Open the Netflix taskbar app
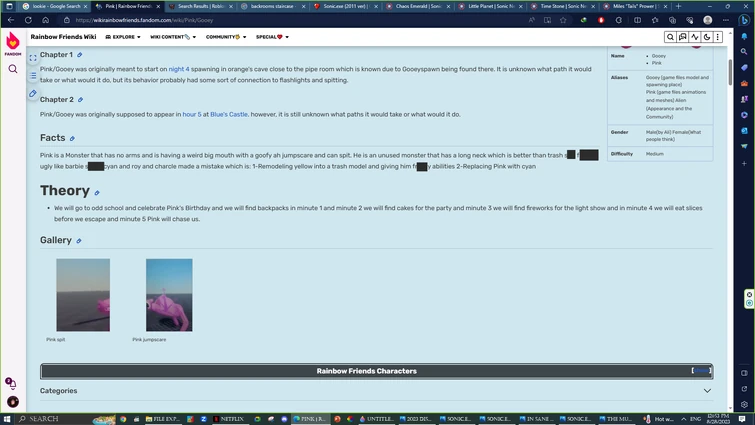755x425 pixels. click(228, 419)
